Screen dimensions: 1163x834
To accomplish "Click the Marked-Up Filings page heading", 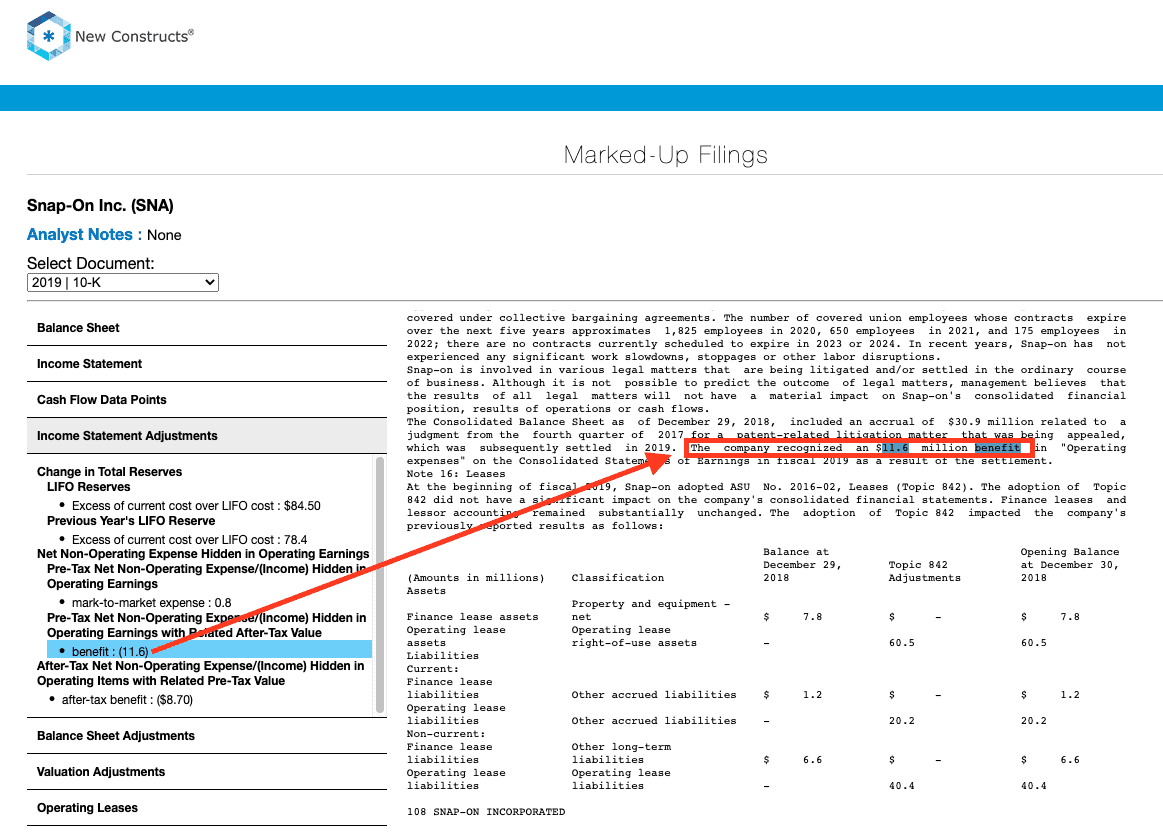I will [665, 154].
